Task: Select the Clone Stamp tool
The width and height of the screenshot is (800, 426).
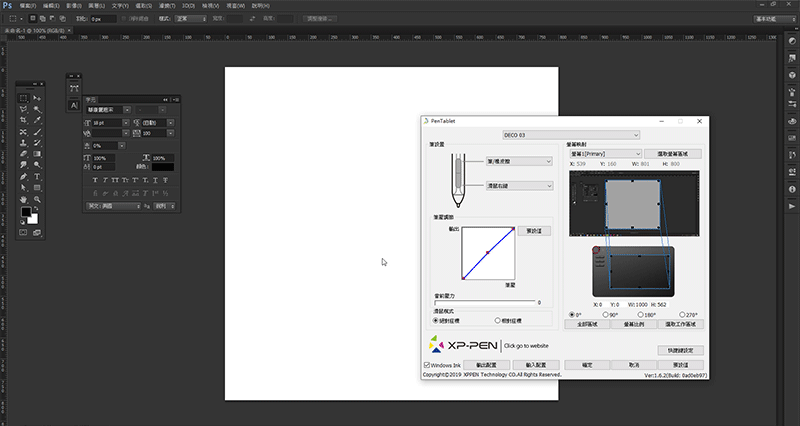Action: click(23, 143)
